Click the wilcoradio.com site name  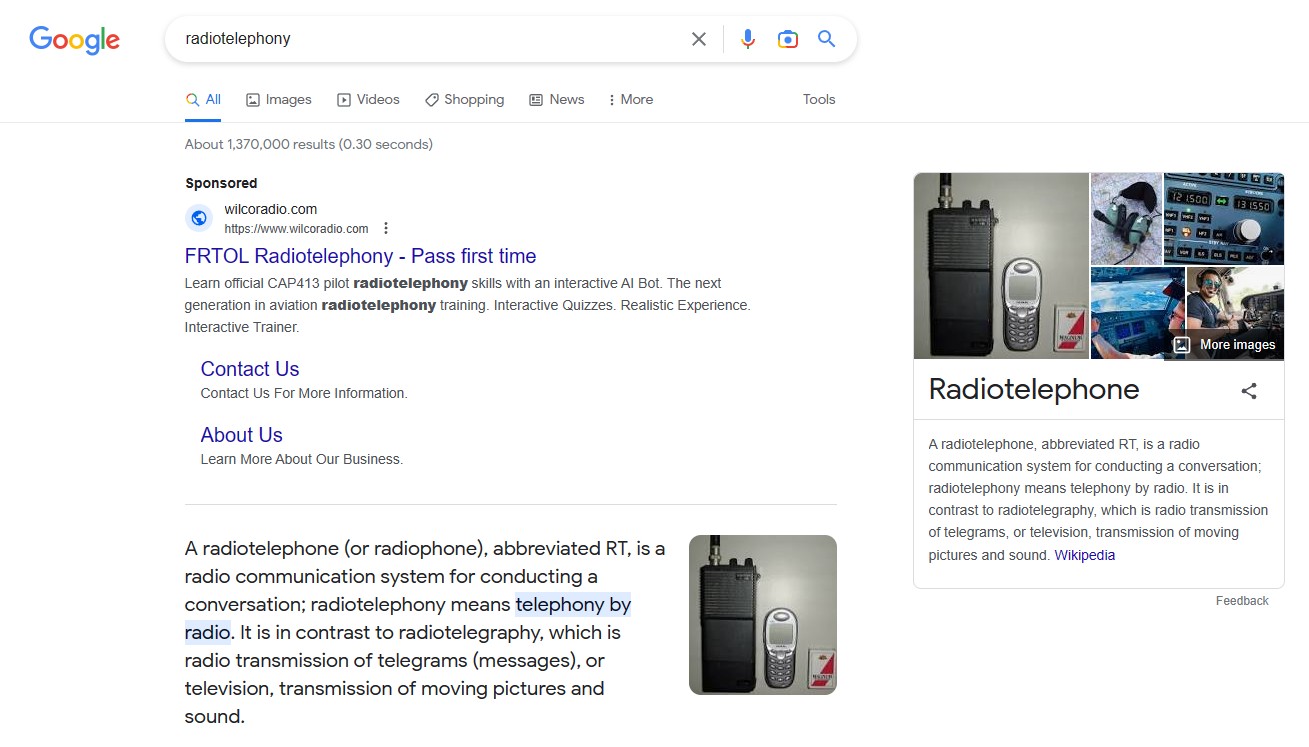[271, 209]
